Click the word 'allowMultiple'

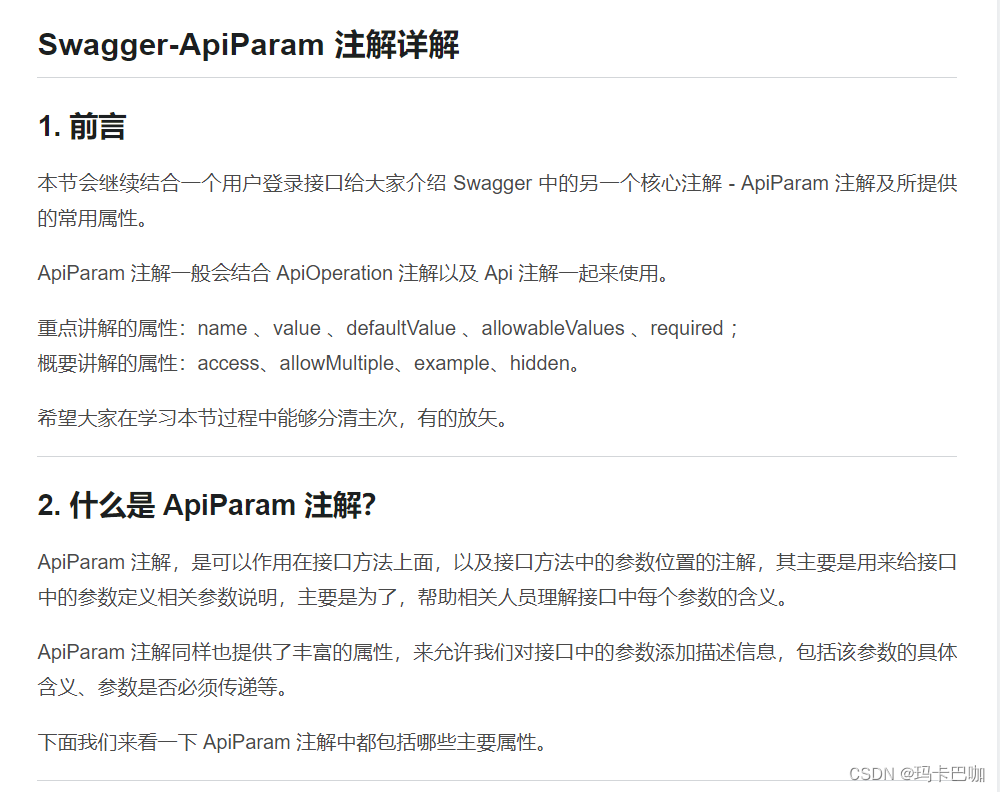337,363
